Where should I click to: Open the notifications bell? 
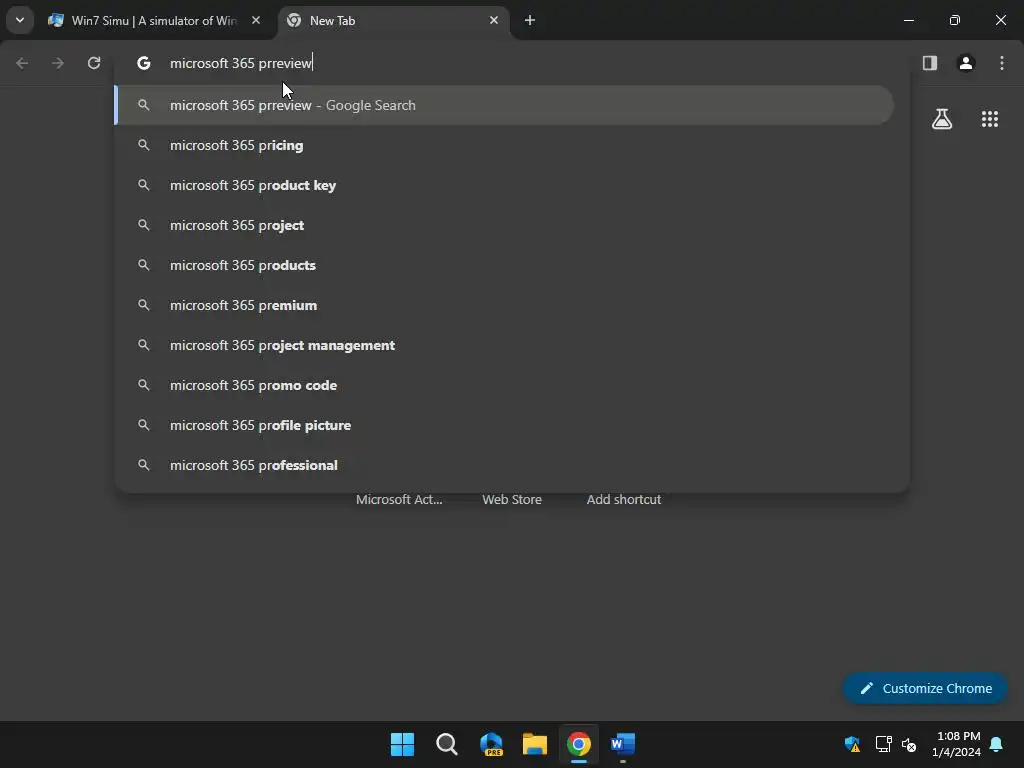click(997, 744)
